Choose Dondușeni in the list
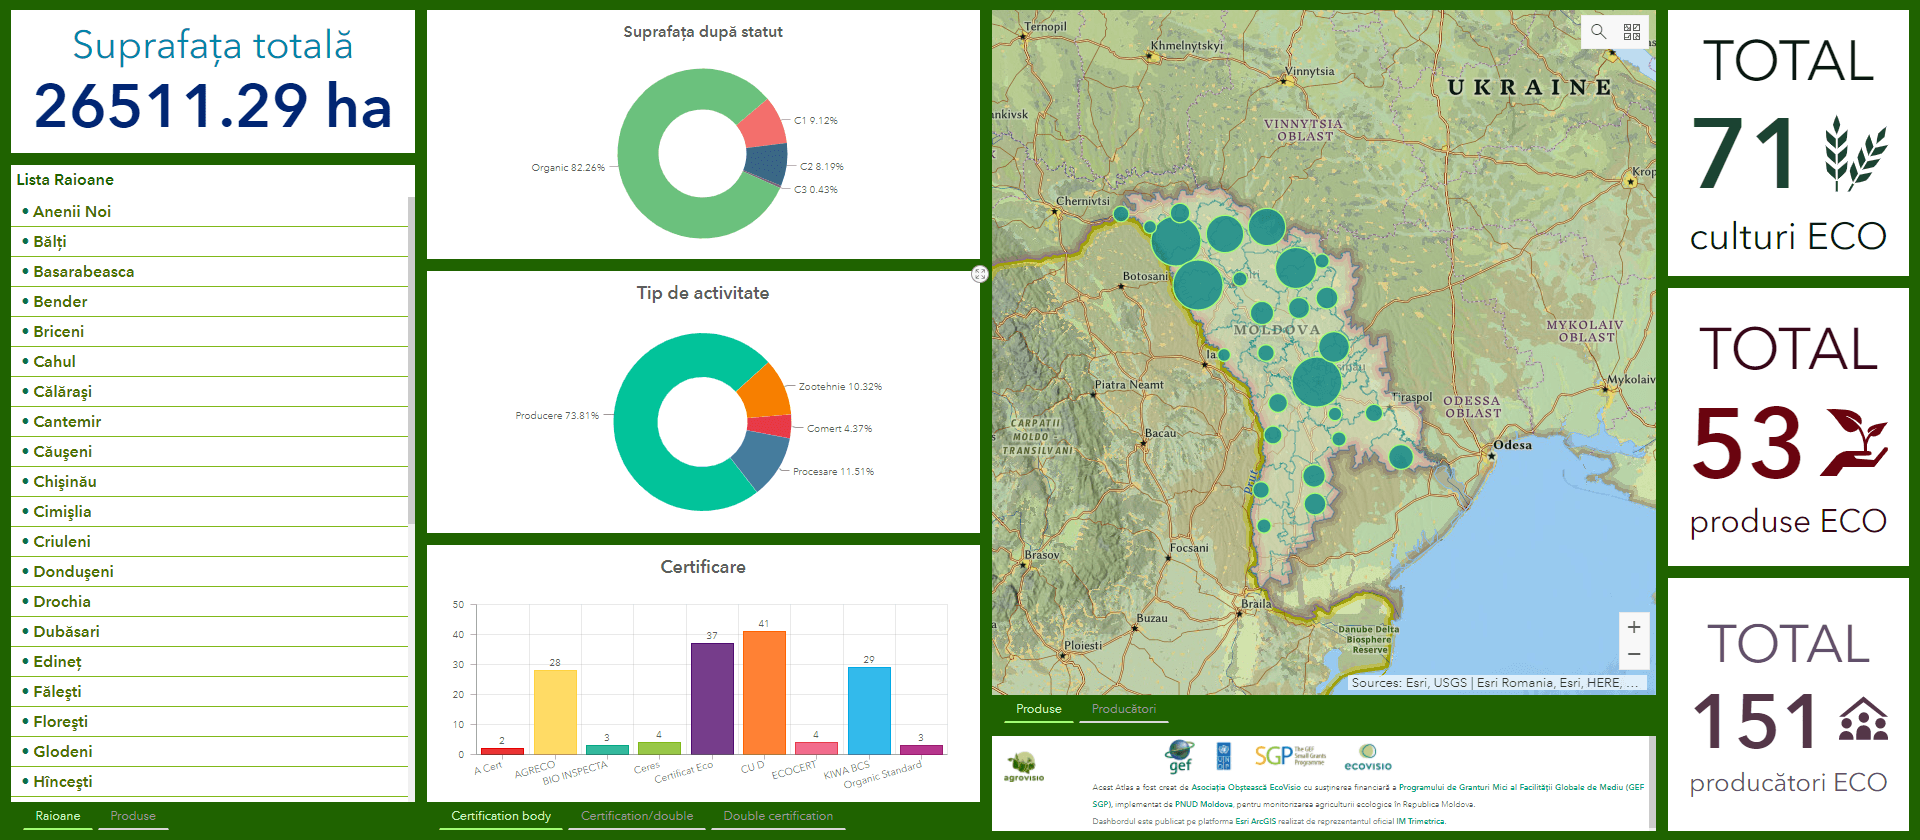This screenshot has height=840, width=1920. coord(210,572)
